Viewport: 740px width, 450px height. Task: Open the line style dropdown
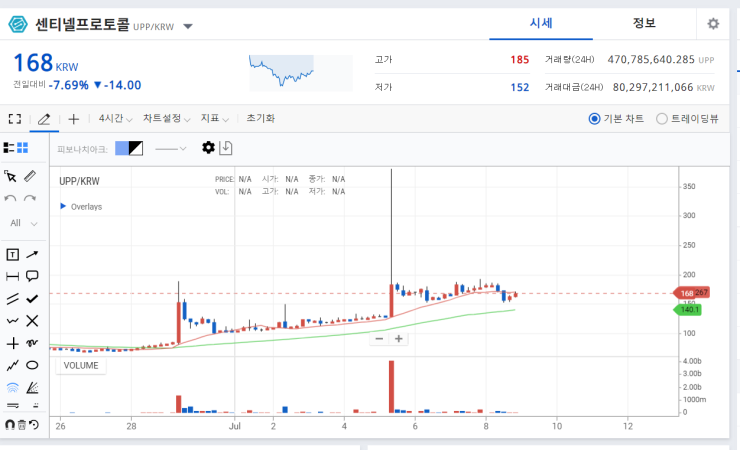click(170, 149)
